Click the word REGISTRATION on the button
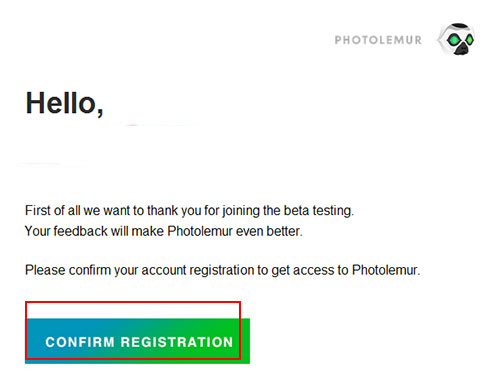 pyautogui.click(x=177, y=342)
